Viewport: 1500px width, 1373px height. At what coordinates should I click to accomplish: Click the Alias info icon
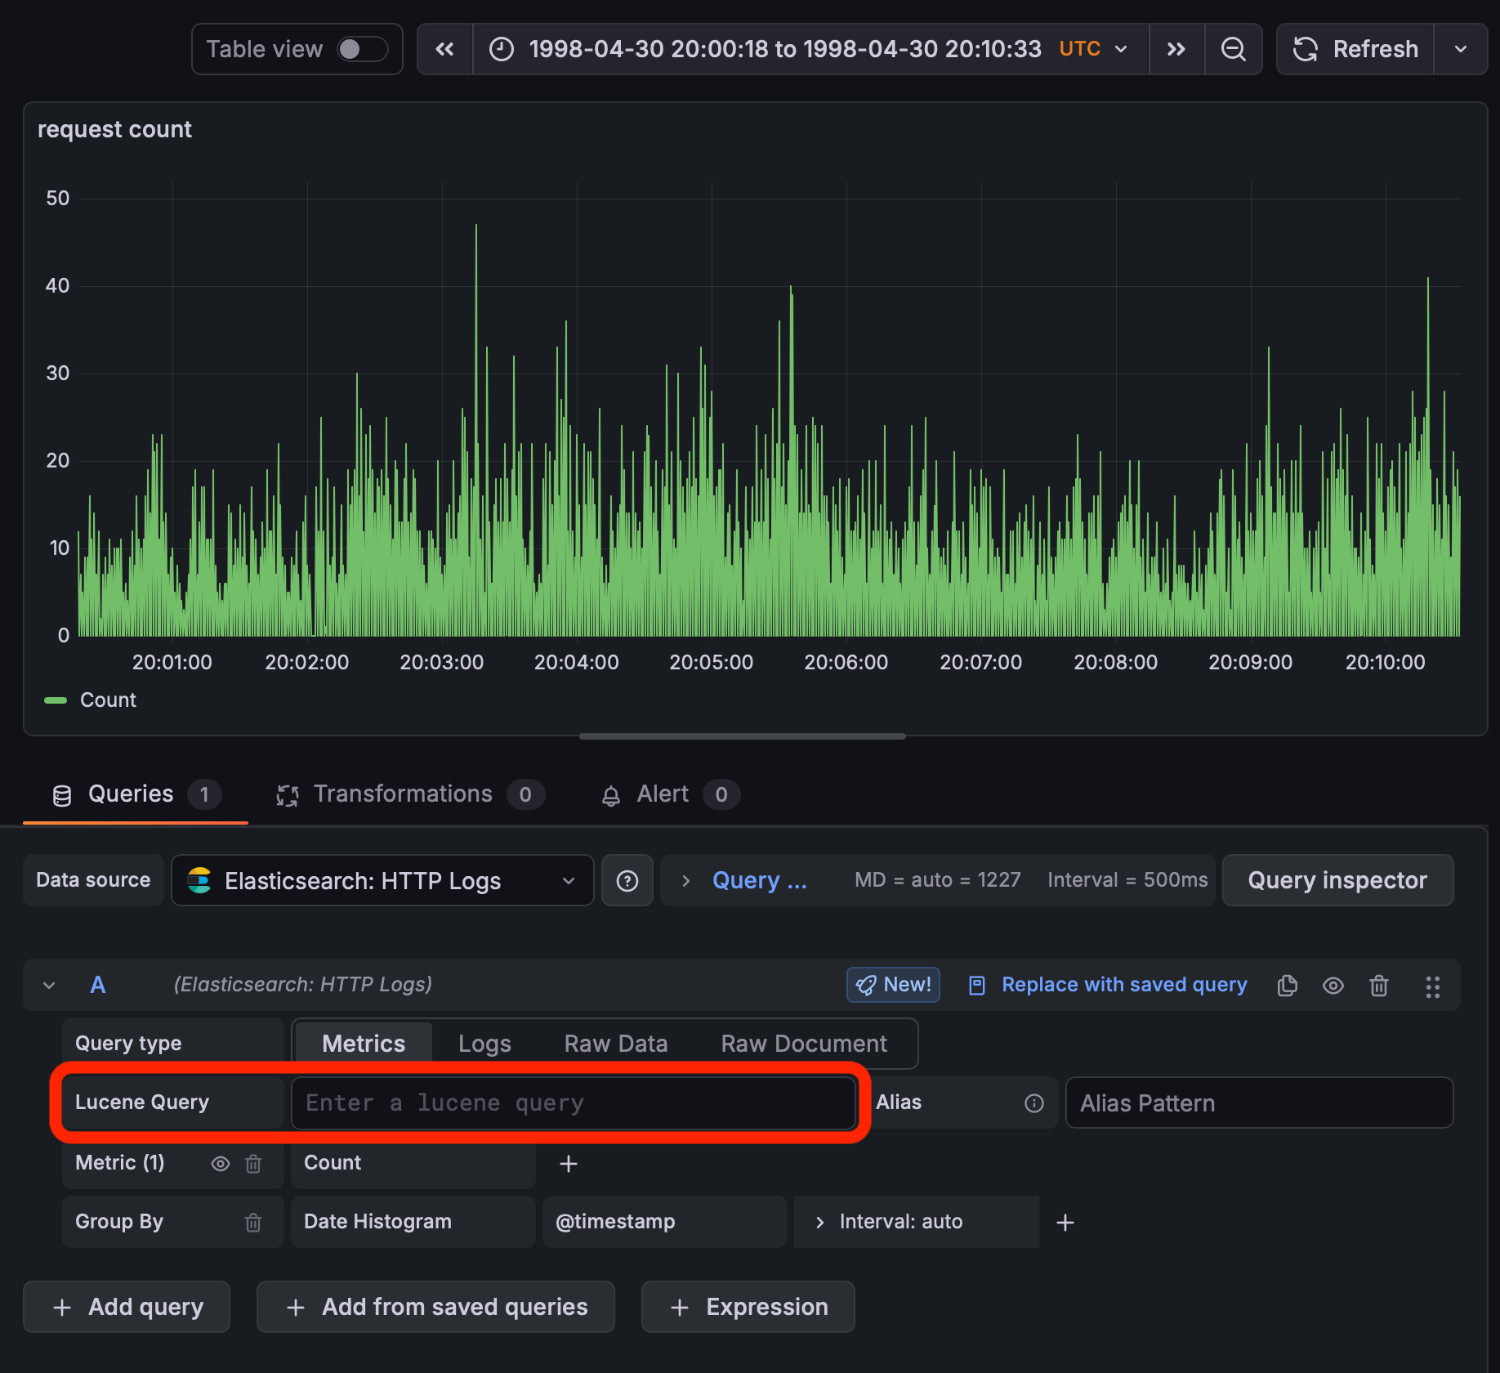click(1034, 1102)
